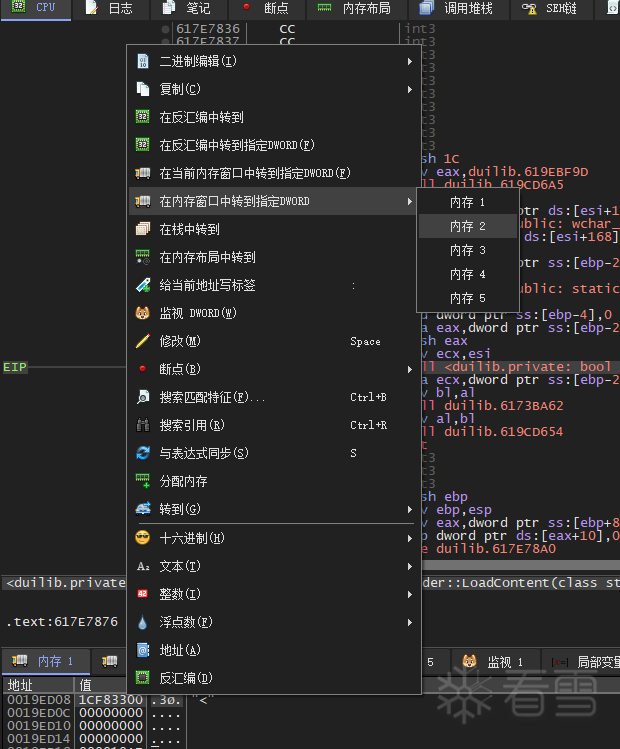Click the 地址 column header

(x=38, y=685)
